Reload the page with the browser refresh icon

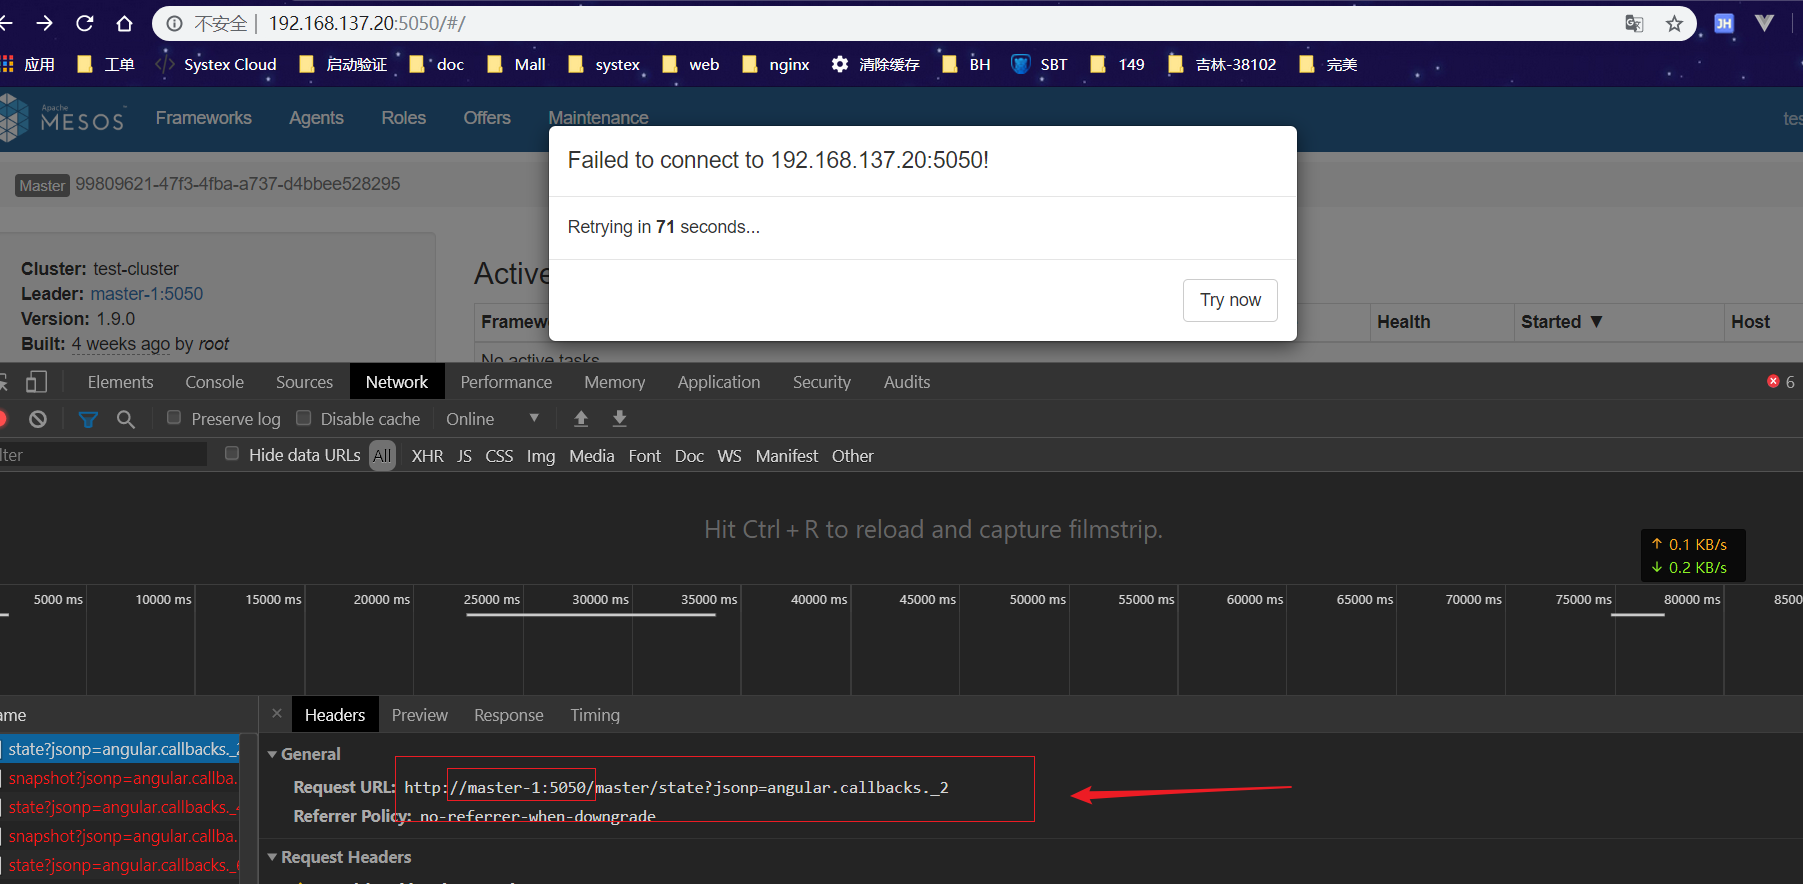85,23
